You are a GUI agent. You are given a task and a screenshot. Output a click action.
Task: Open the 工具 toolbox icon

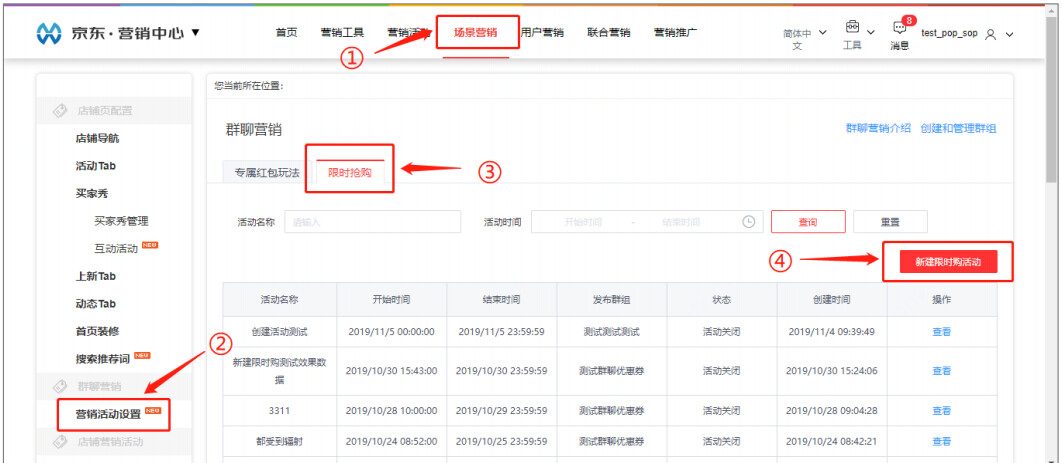(x=852, y=26)
